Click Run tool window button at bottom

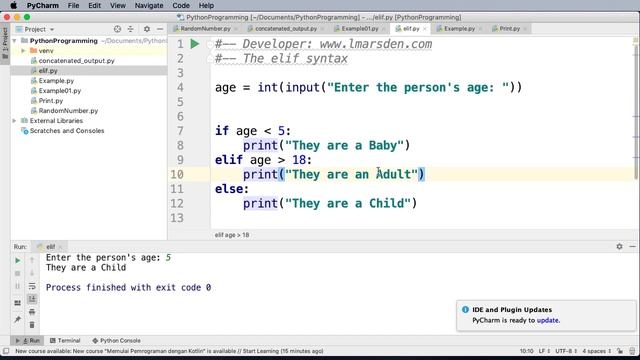pos(28,340)
